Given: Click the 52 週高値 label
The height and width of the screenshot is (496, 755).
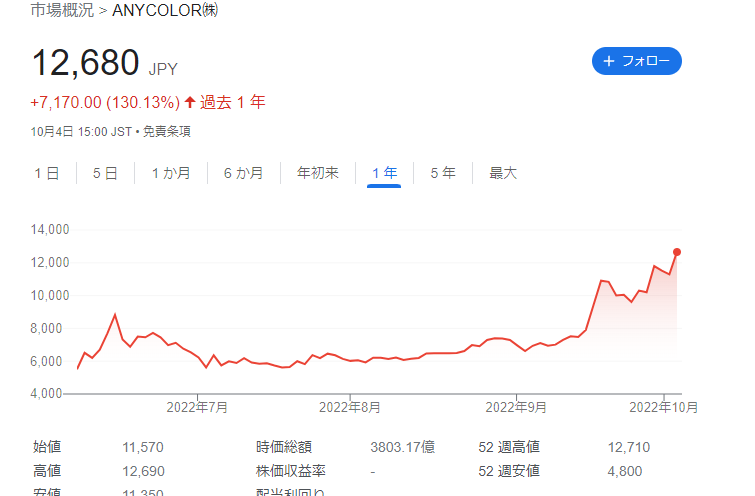Looking at the screenshot, I should coord(509,447).
